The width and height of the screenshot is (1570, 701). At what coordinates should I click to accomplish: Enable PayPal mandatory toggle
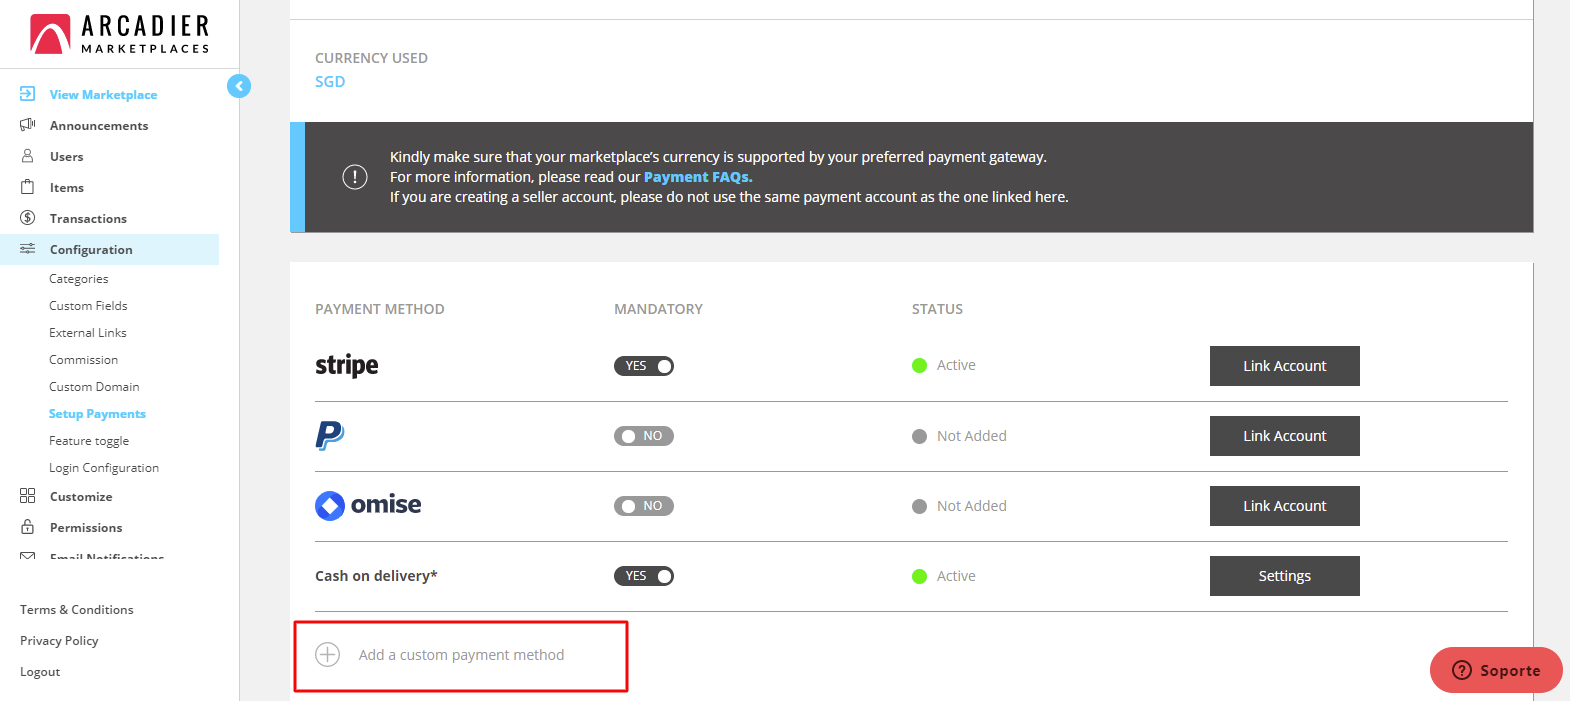pos(644,436)
